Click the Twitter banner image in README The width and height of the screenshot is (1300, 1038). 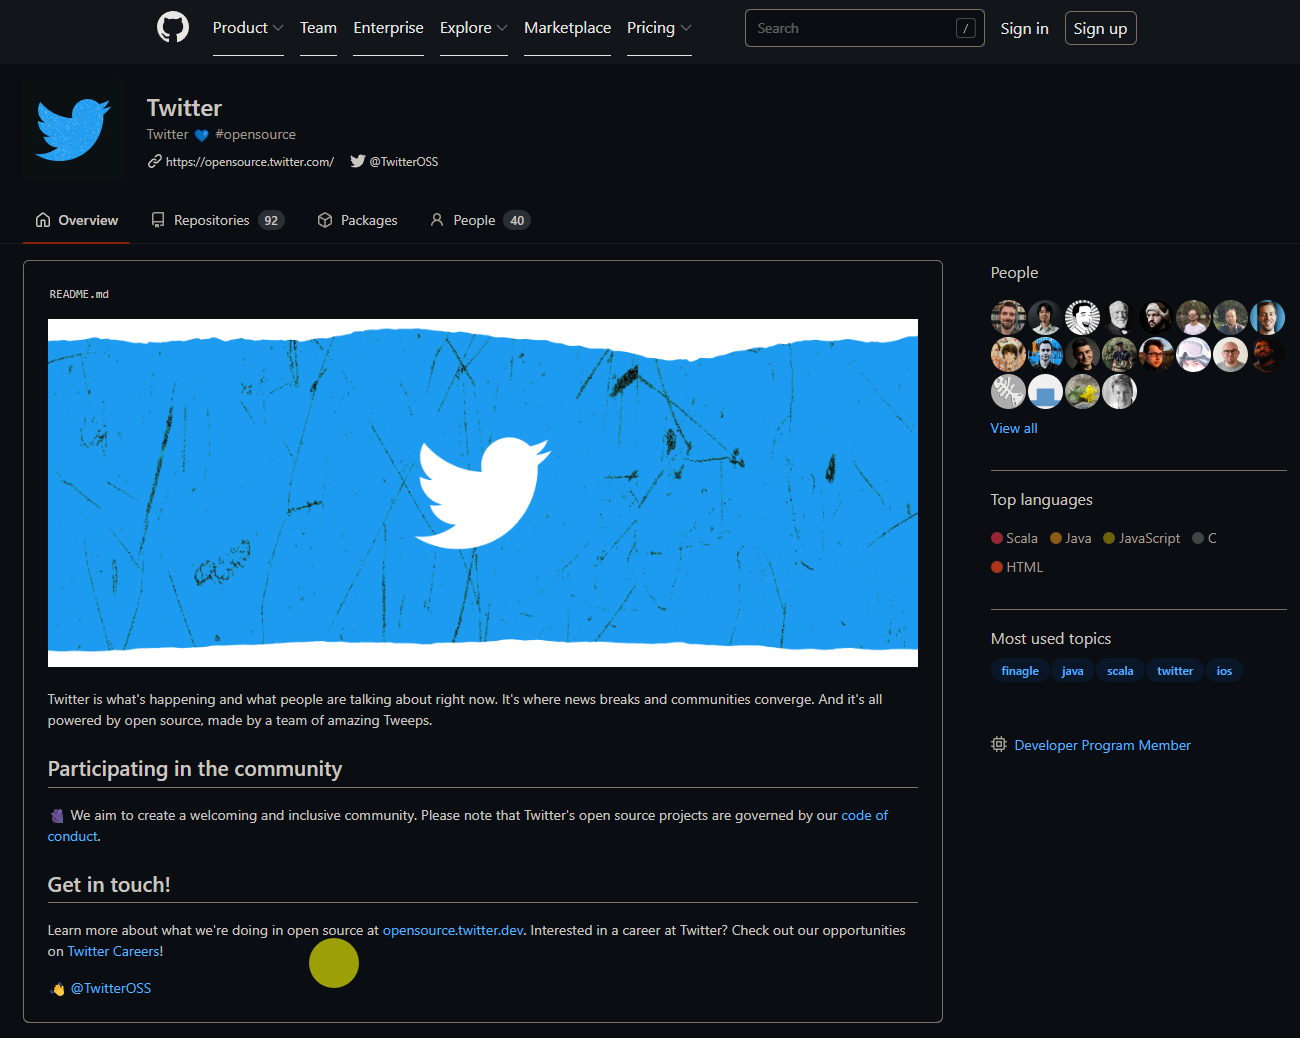(x=483, y=493)
